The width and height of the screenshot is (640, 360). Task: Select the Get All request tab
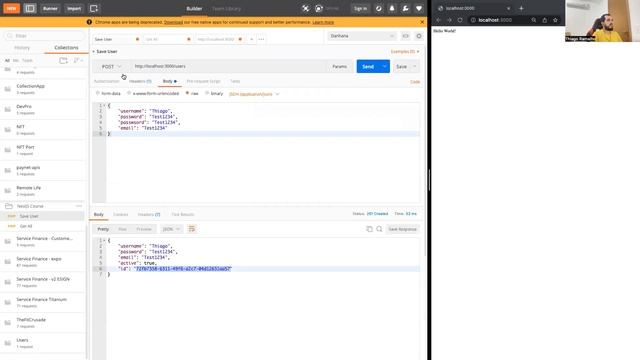pyautogui.click(x=167, y=39)
